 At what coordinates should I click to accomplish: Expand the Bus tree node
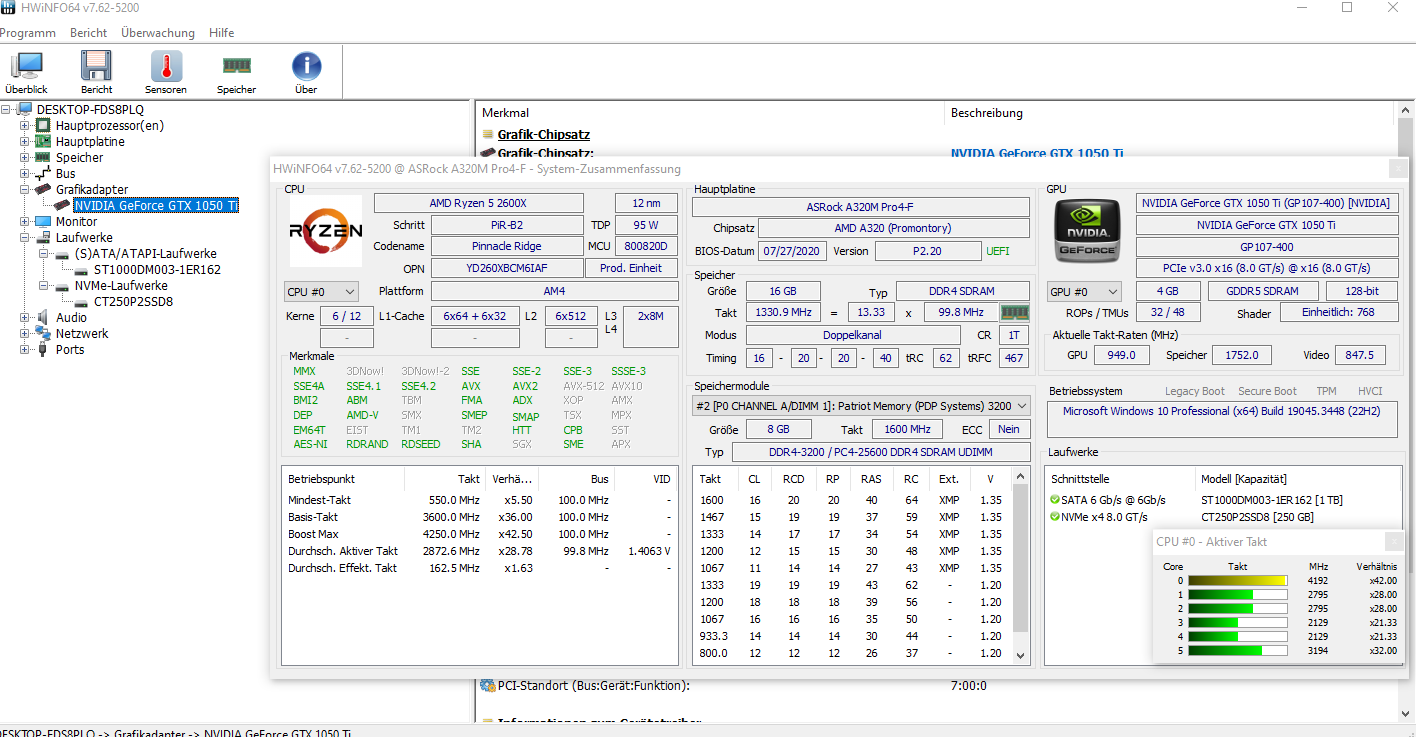25,174
